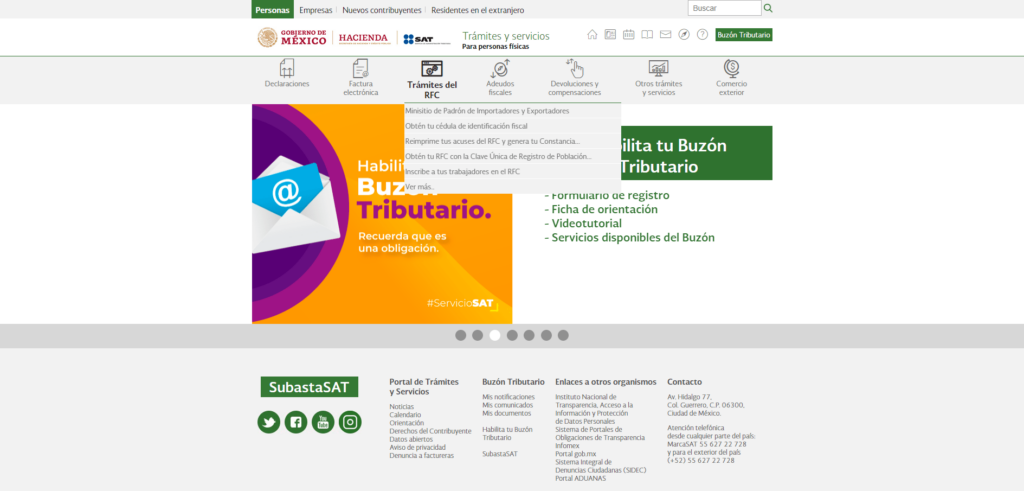Open the Datos abiertos footer link
Image resolution: width=1024 pixels, height=491 pixels.
pyautogui.click(x=411, y=439)
